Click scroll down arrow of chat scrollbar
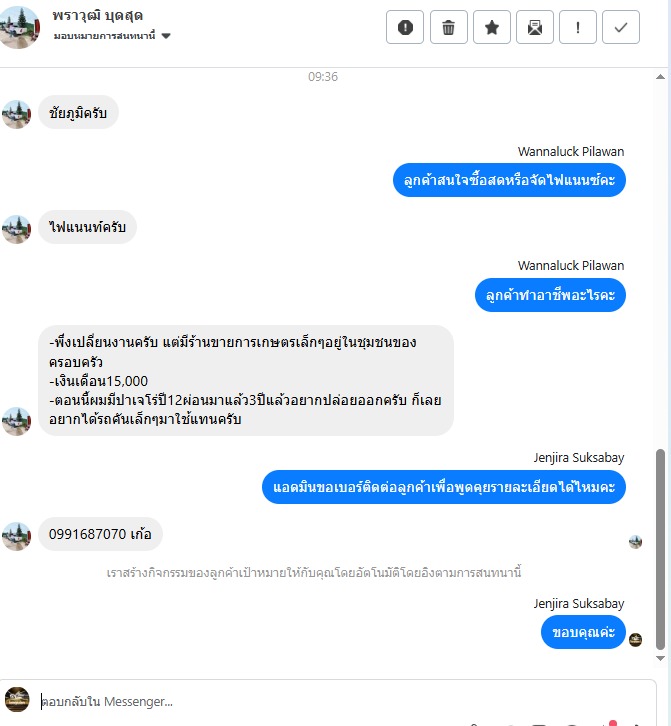The height and width of the screenshot is (726, 671). point(661,658)
